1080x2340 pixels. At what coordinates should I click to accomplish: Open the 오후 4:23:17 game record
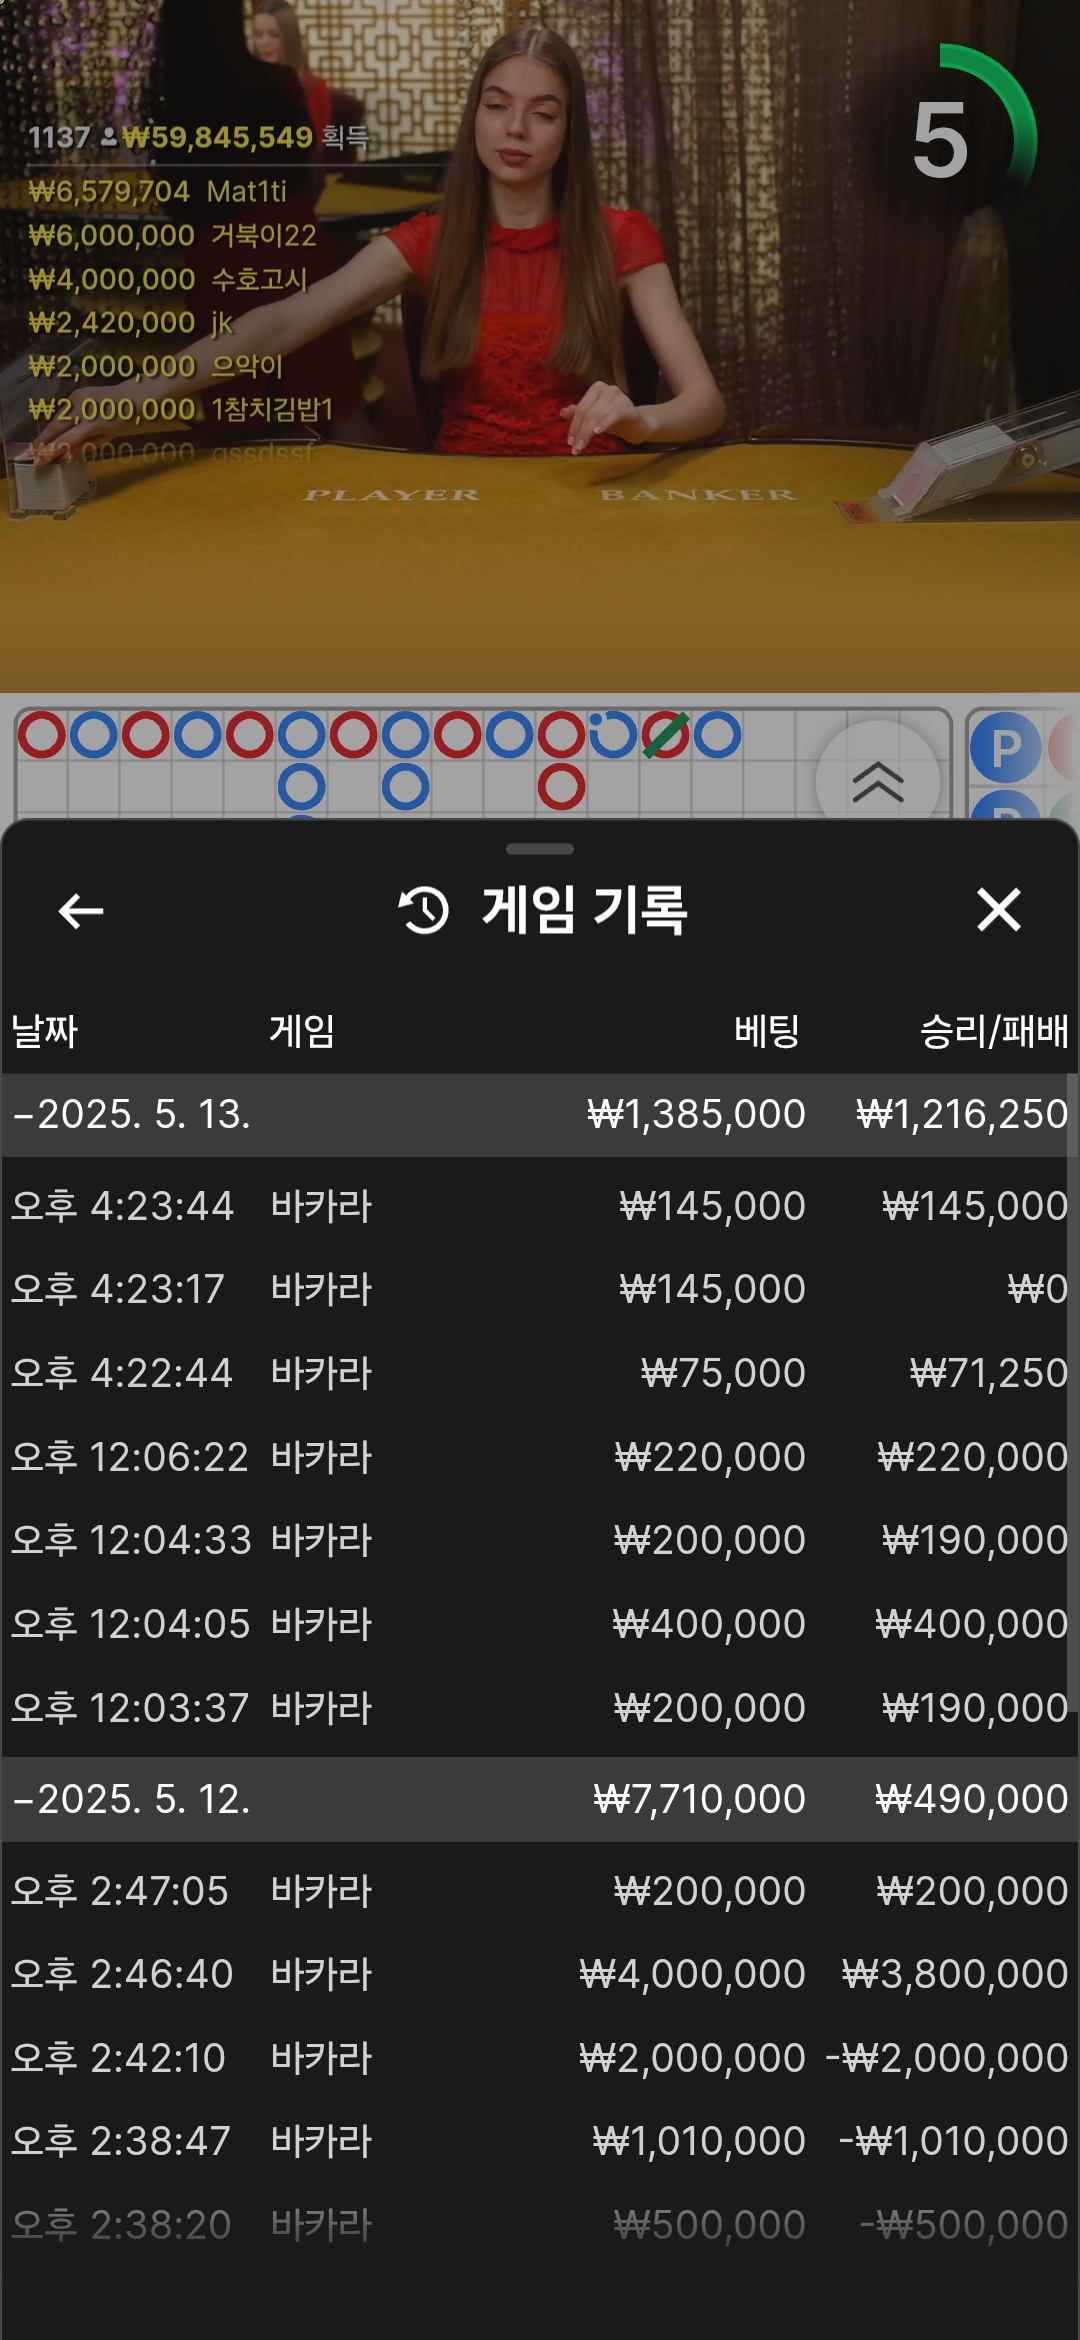[540, 1289]
